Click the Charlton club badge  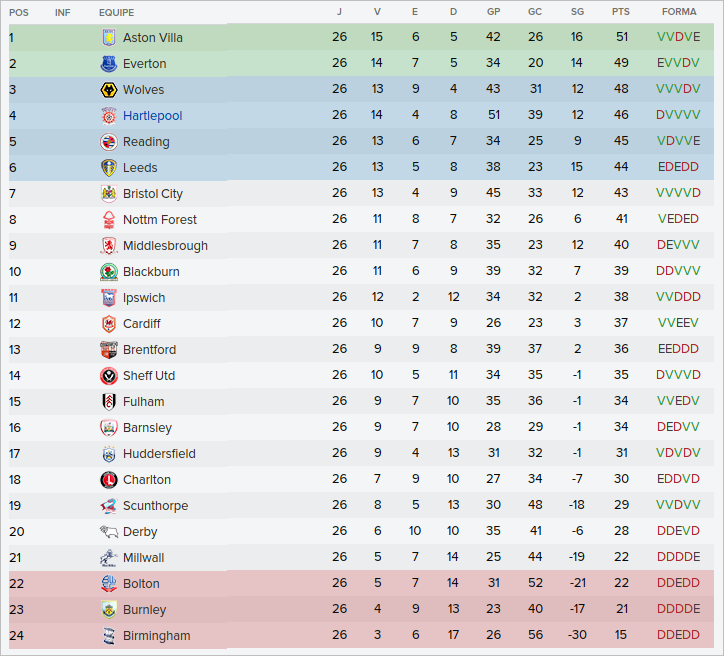(108, 480)
